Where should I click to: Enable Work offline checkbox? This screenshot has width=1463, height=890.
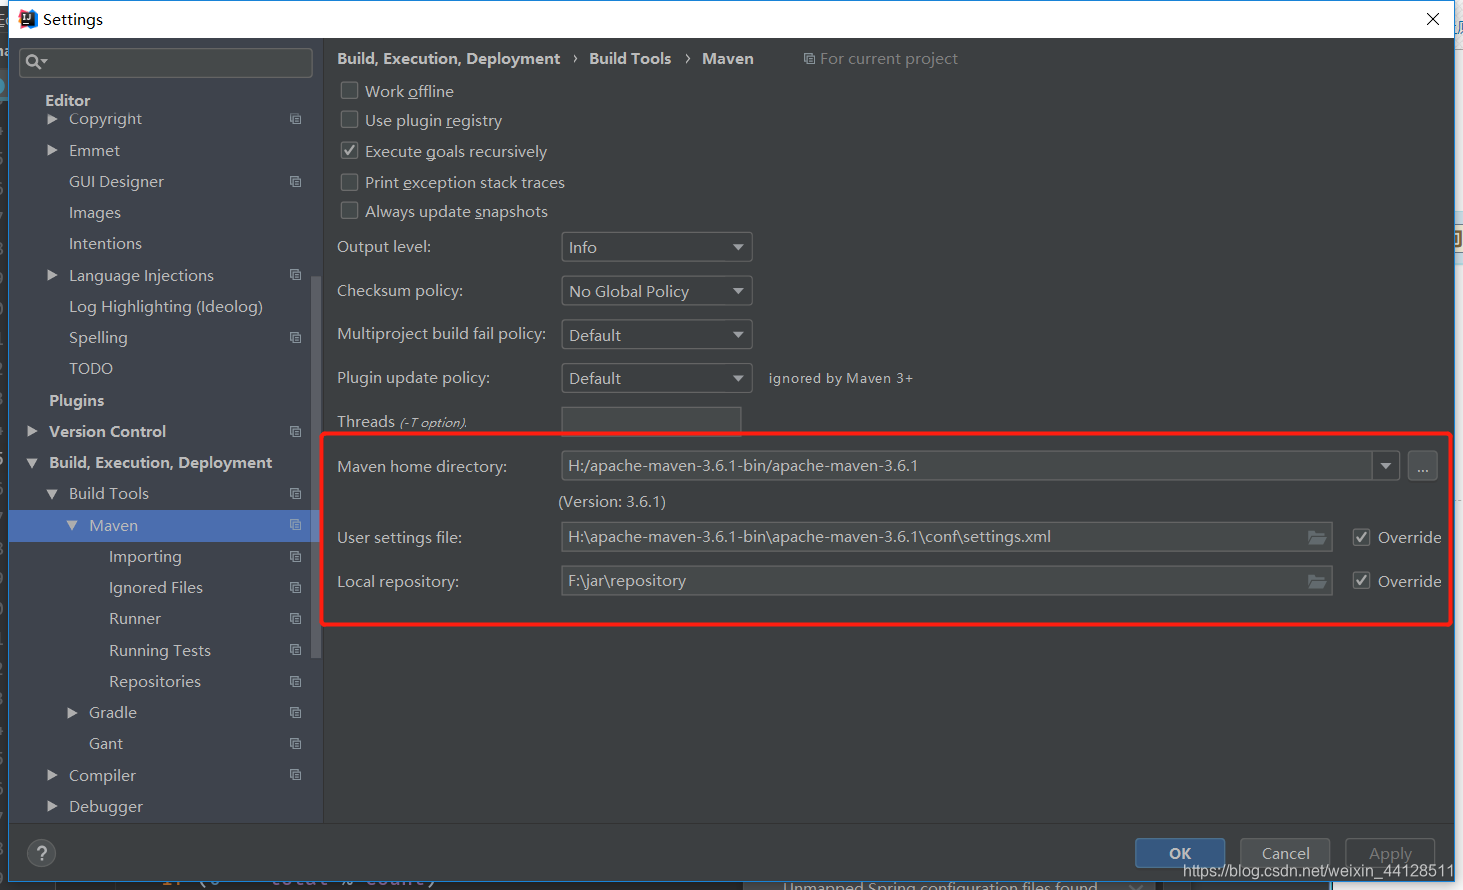point(349,91)
